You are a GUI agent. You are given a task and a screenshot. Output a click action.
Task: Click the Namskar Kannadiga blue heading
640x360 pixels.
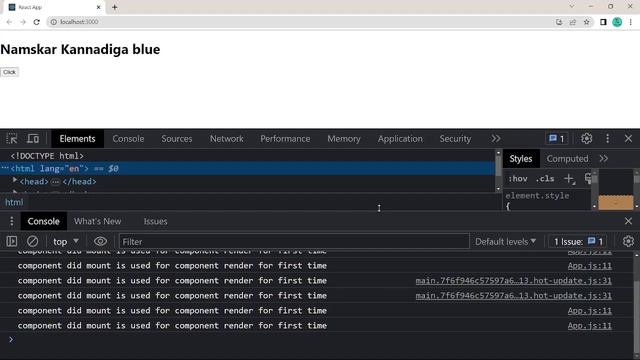pyautogui.click(x=80, y=49)
